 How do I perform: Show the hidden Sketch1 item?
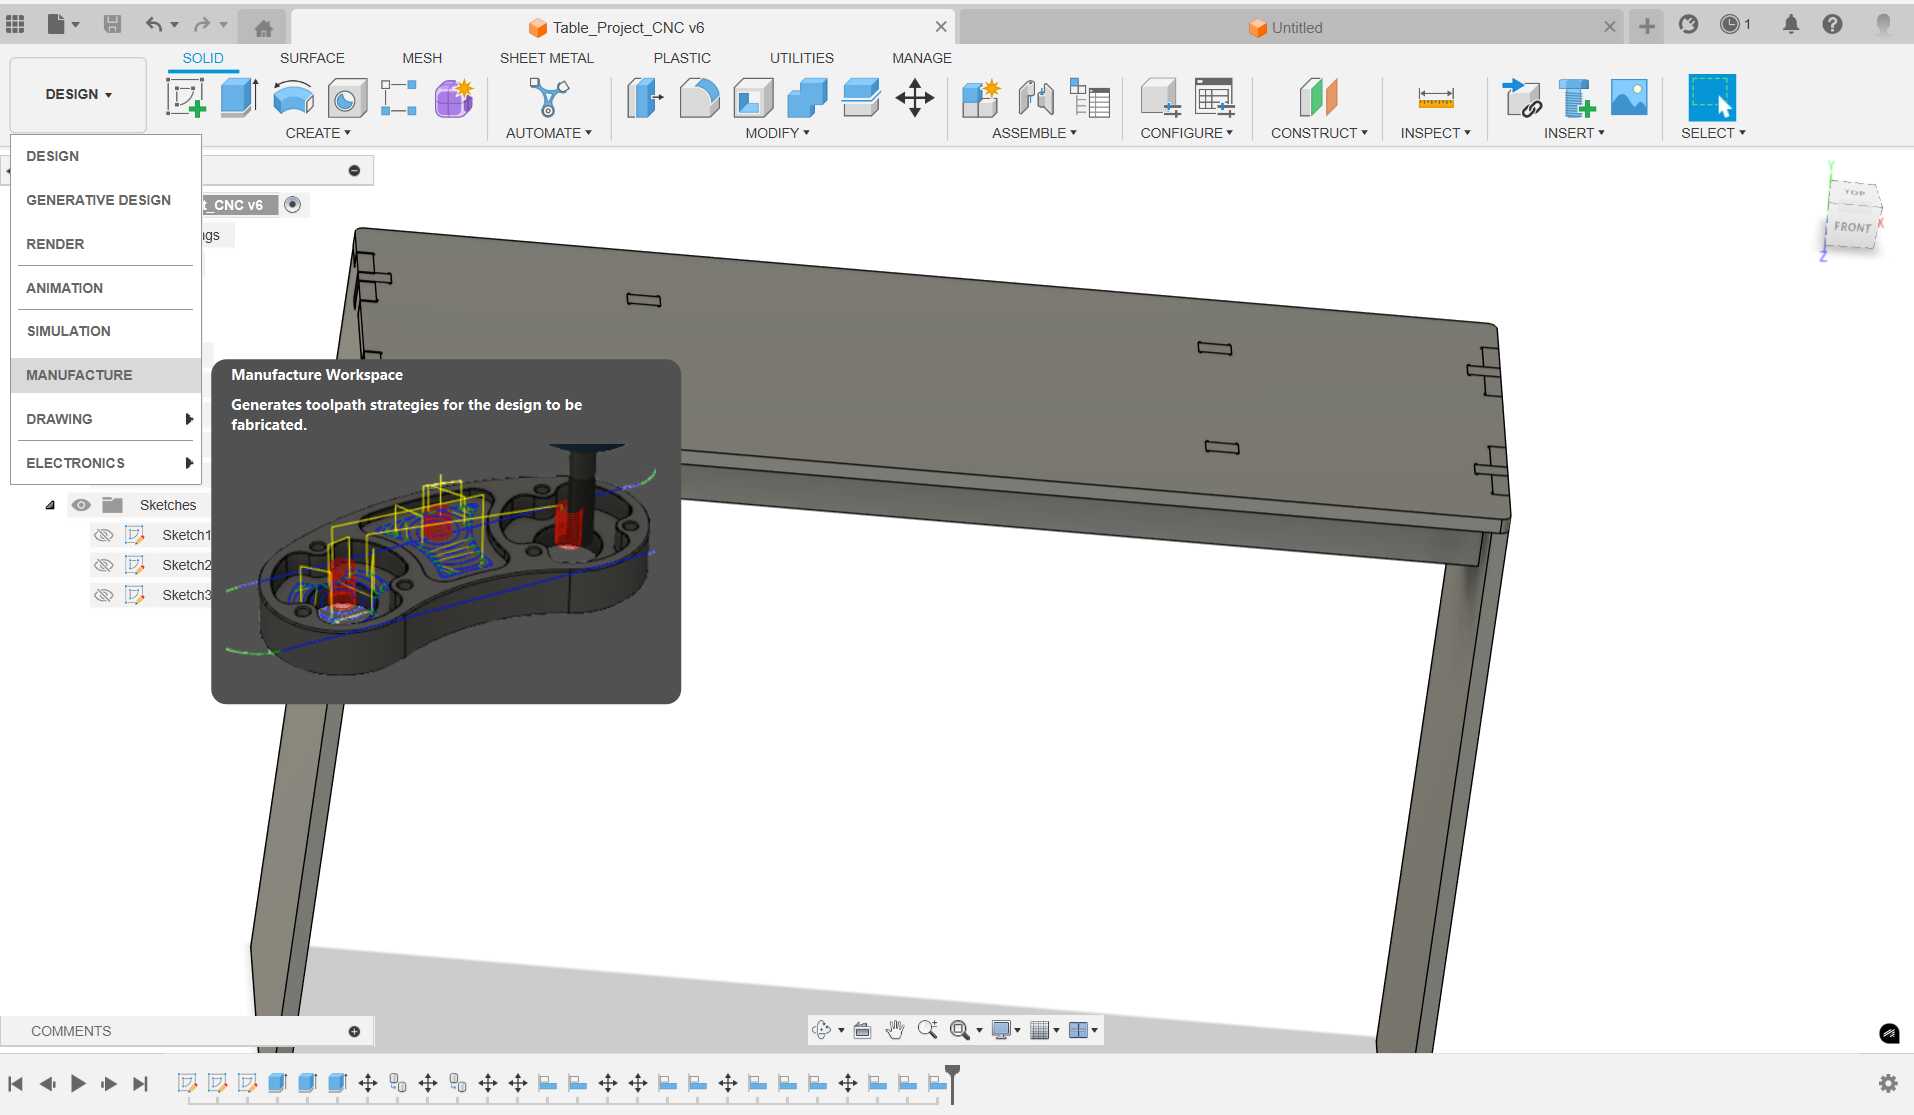coord(103,535)
